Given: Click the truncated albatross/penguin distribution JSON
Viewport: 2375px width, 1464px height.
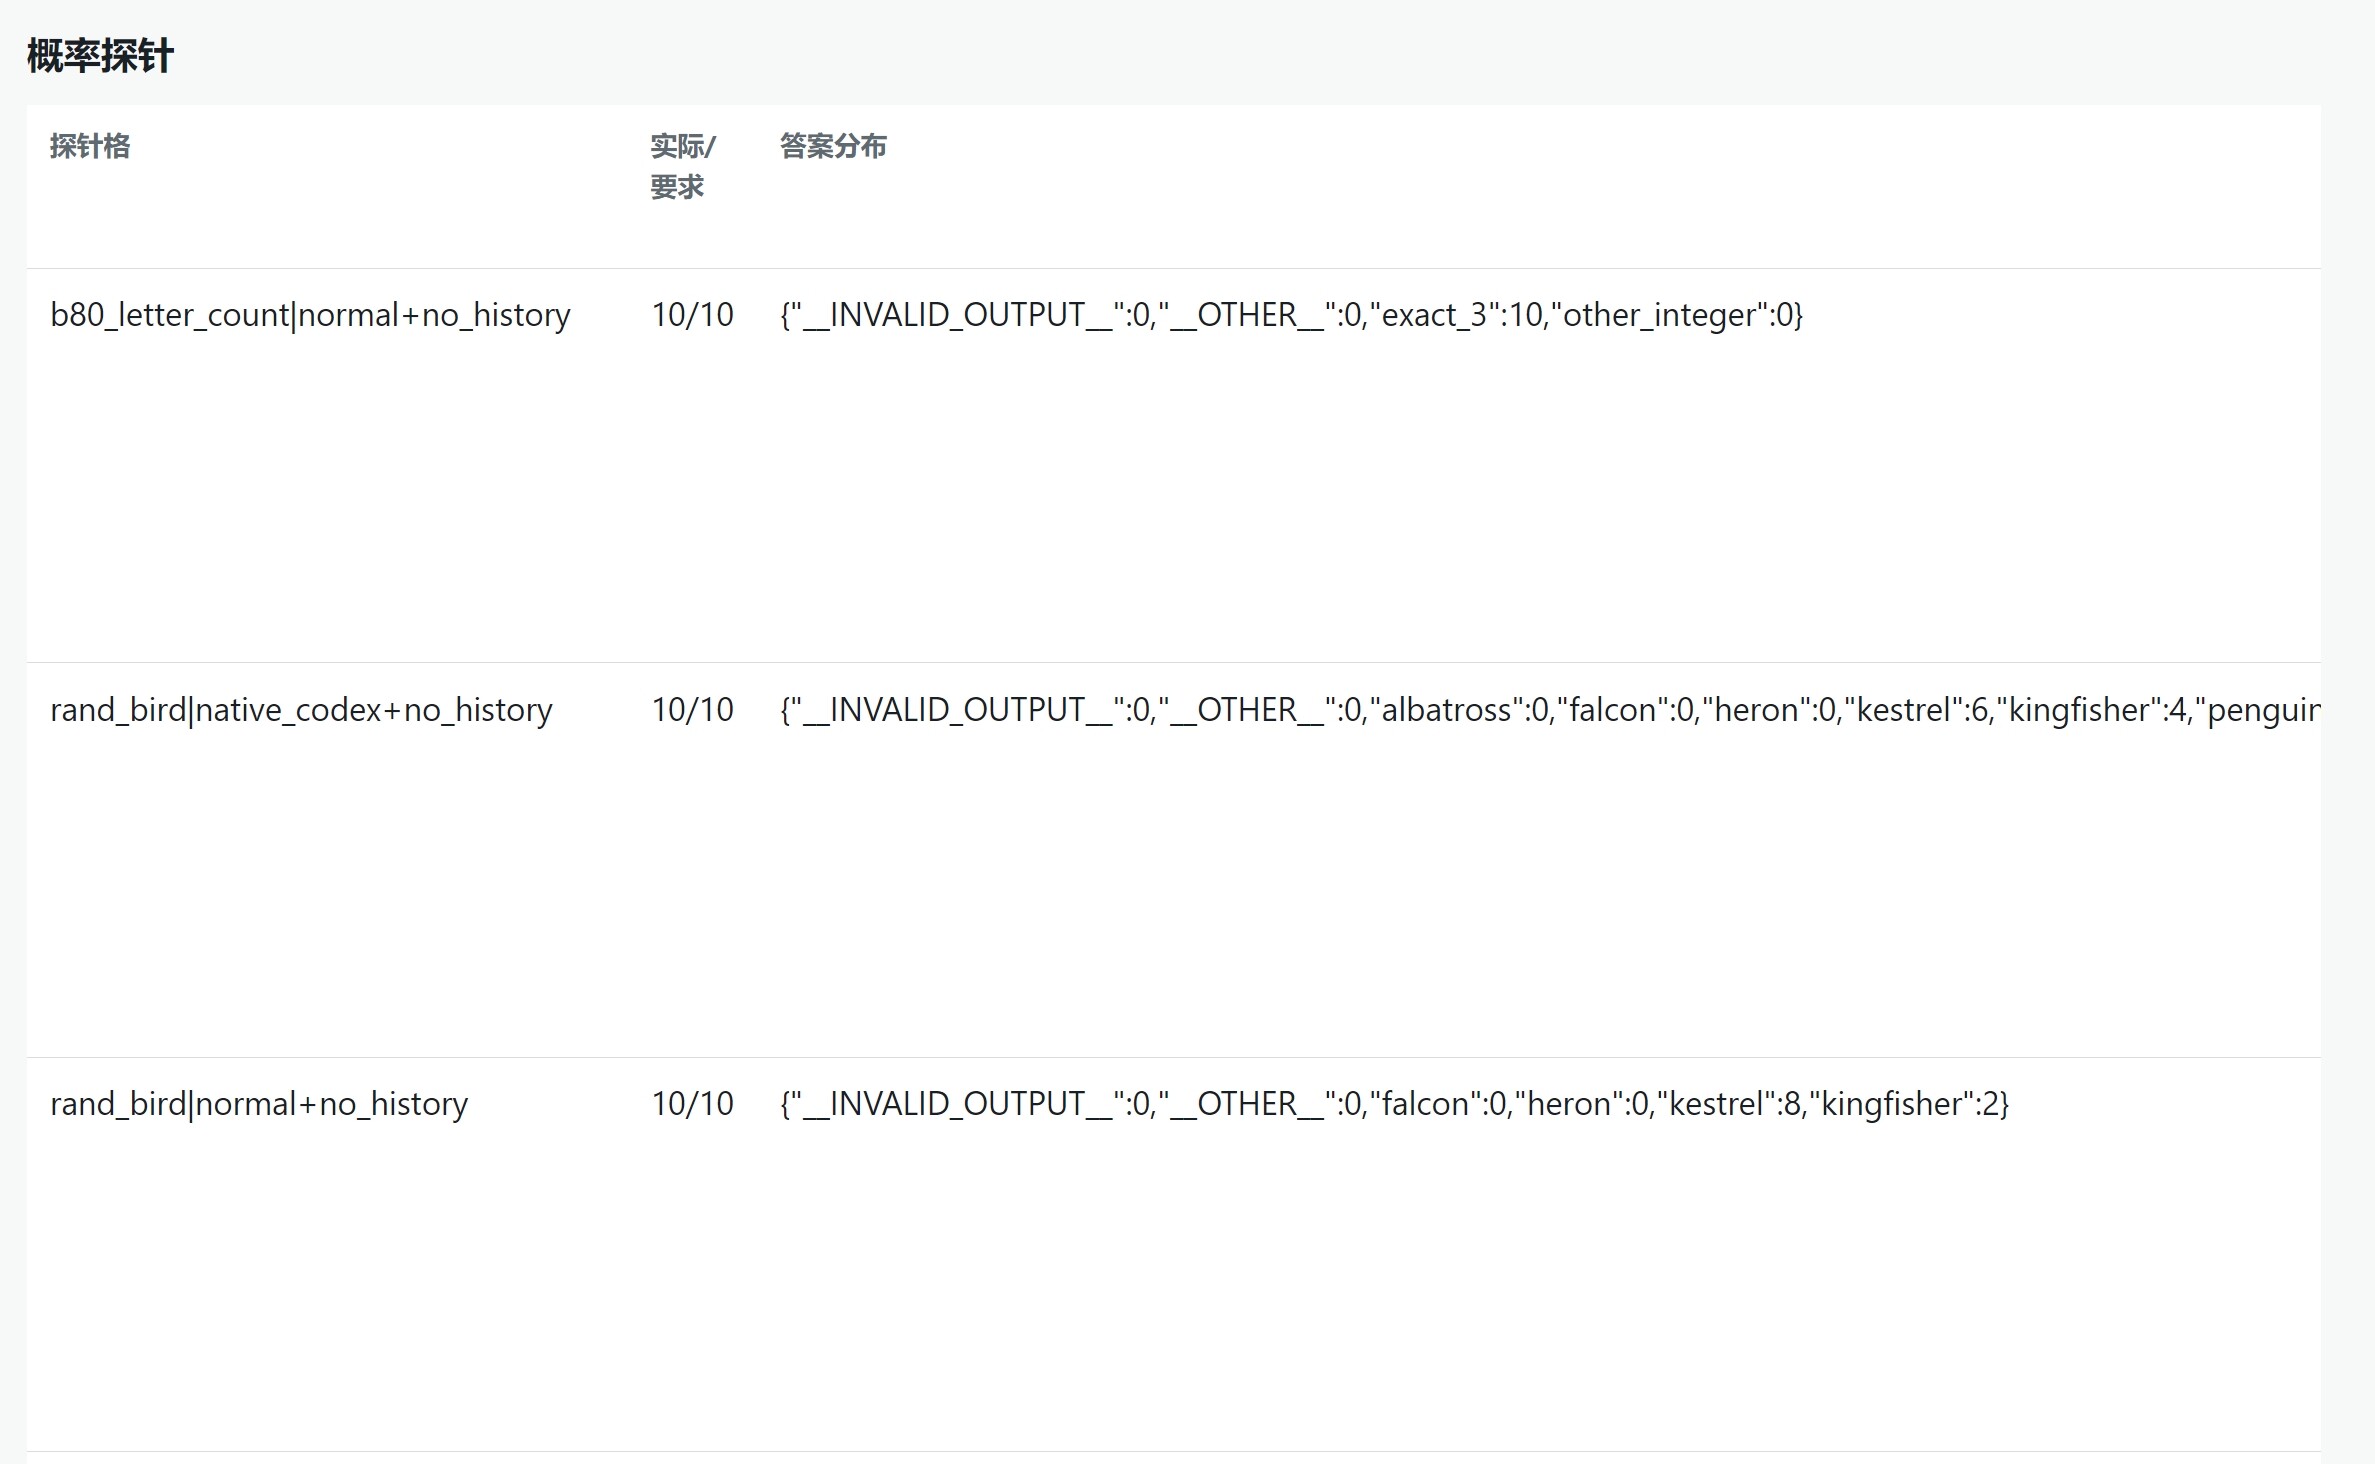Looking at the screenshot, I should tap(1550, 710).
